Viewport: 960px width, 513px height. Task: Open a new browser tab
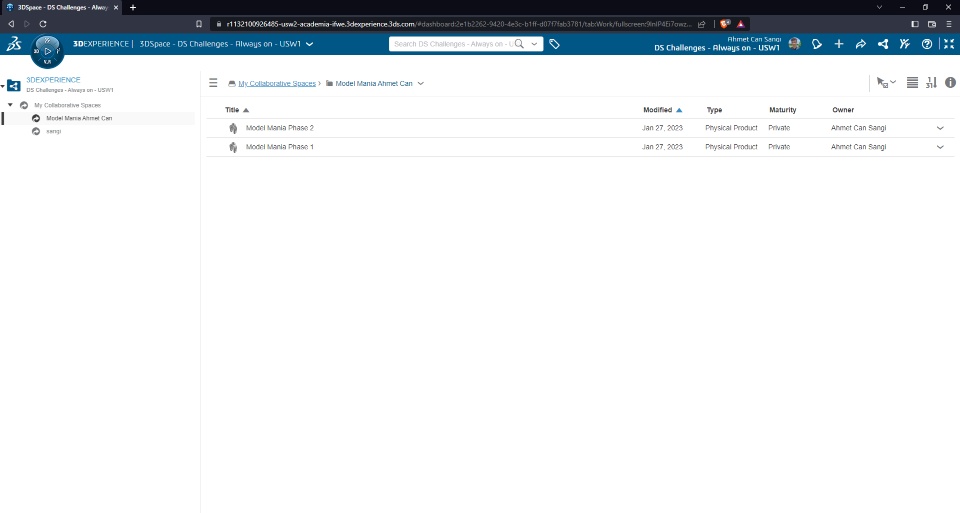pos(133,7)
